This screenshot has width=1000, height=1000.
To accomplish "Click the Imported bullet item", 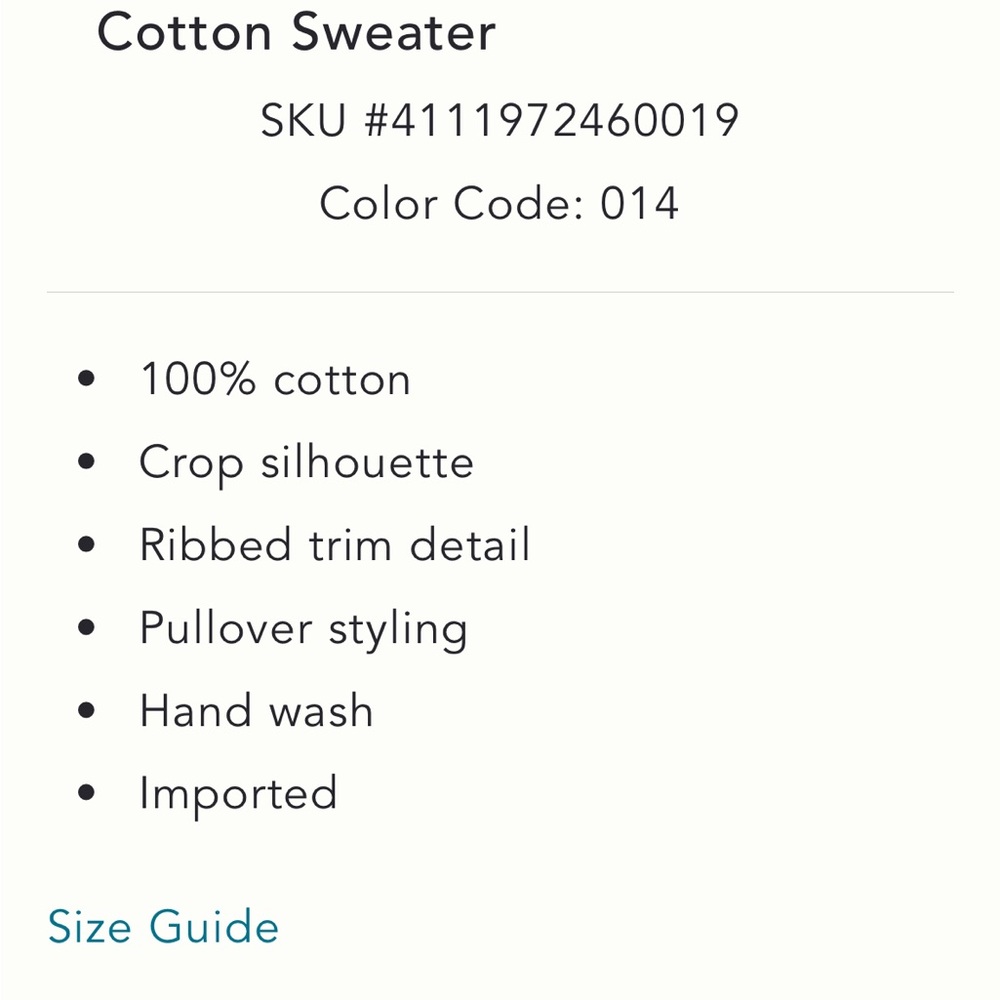I will point(238,795).
